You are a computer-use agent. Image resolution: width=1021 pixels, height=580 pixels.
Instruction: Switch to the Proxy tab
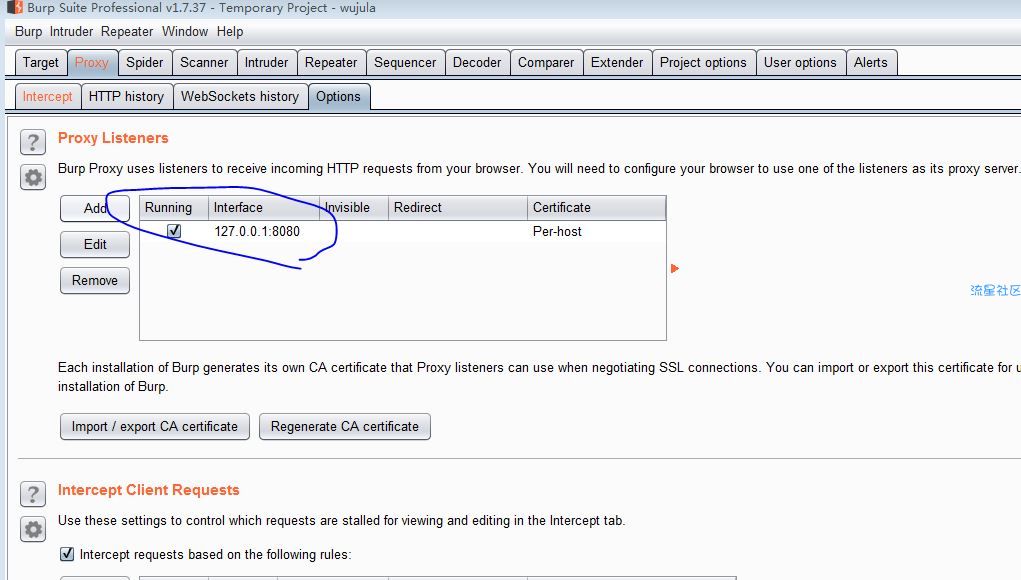pyautogui.click(x=92, y=62)
